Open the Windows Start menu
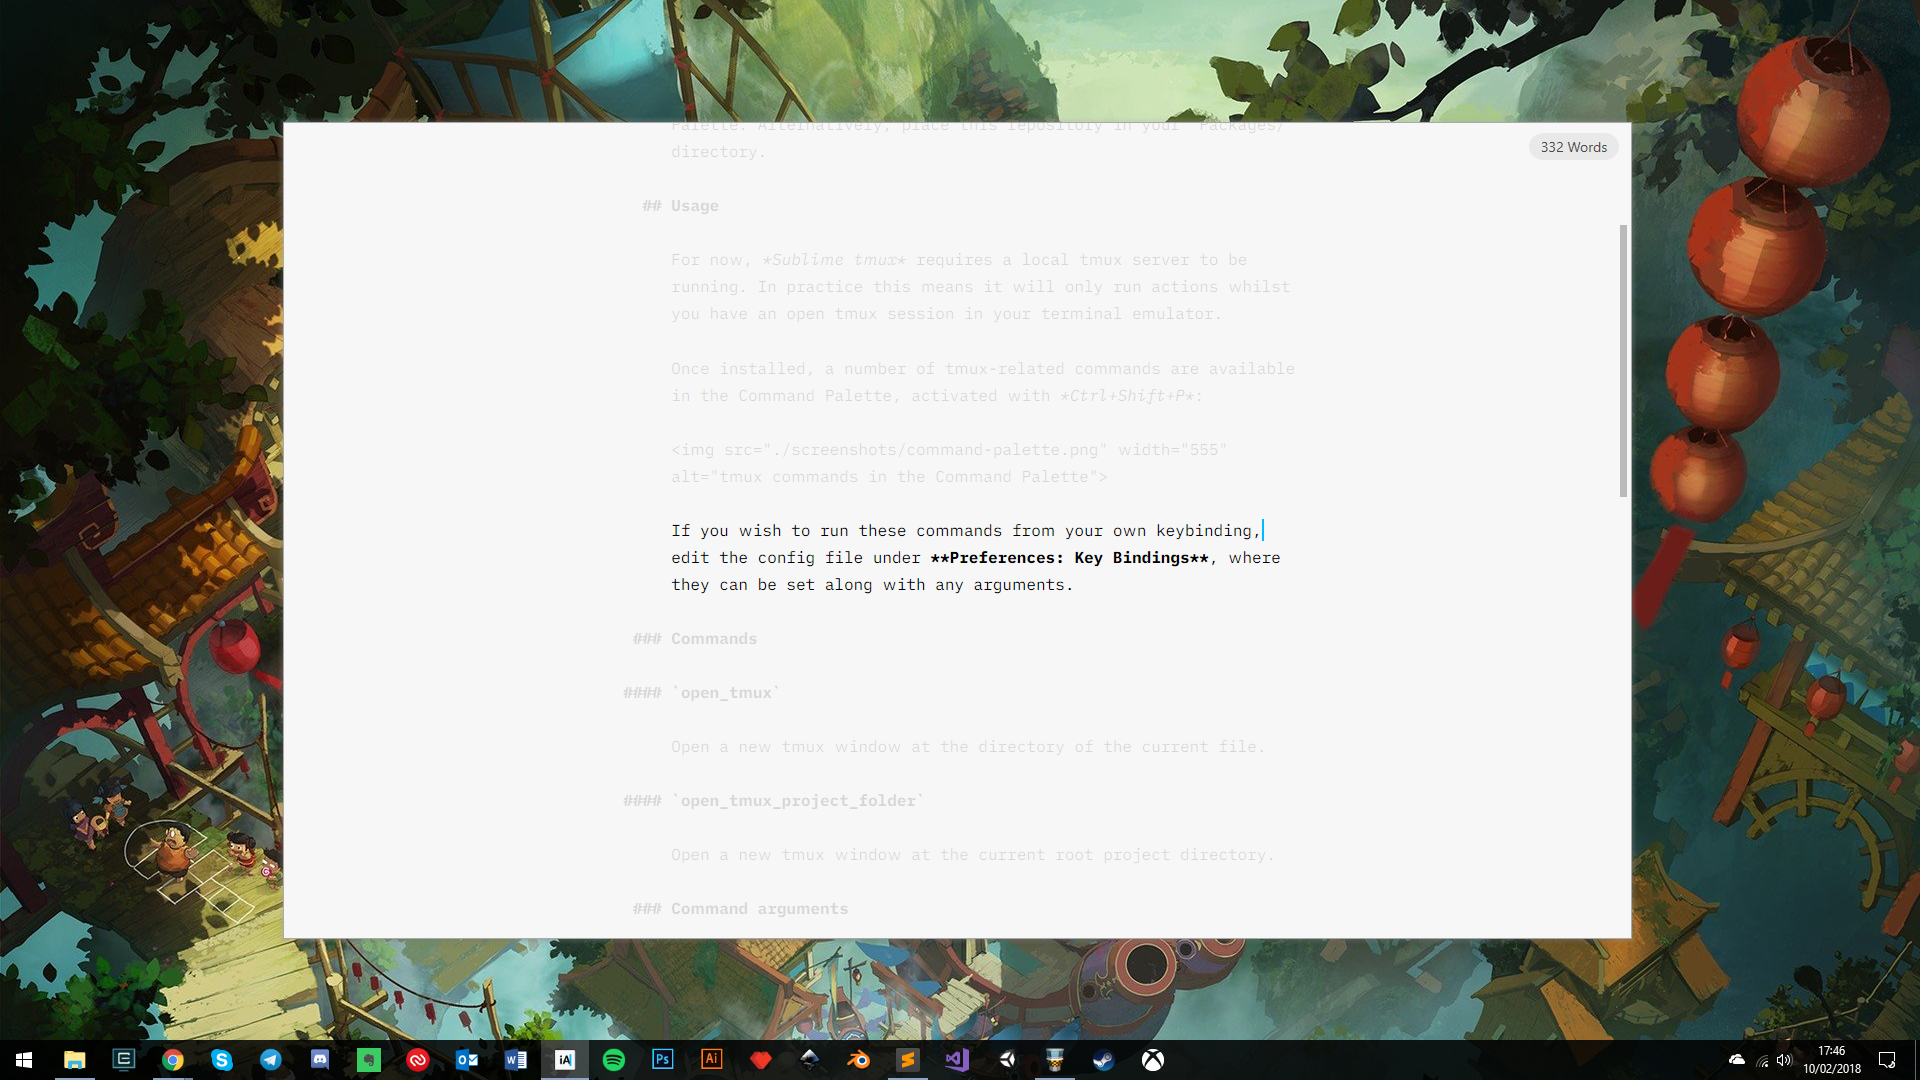The image size is (1920, 1080). pos(24,1060)
